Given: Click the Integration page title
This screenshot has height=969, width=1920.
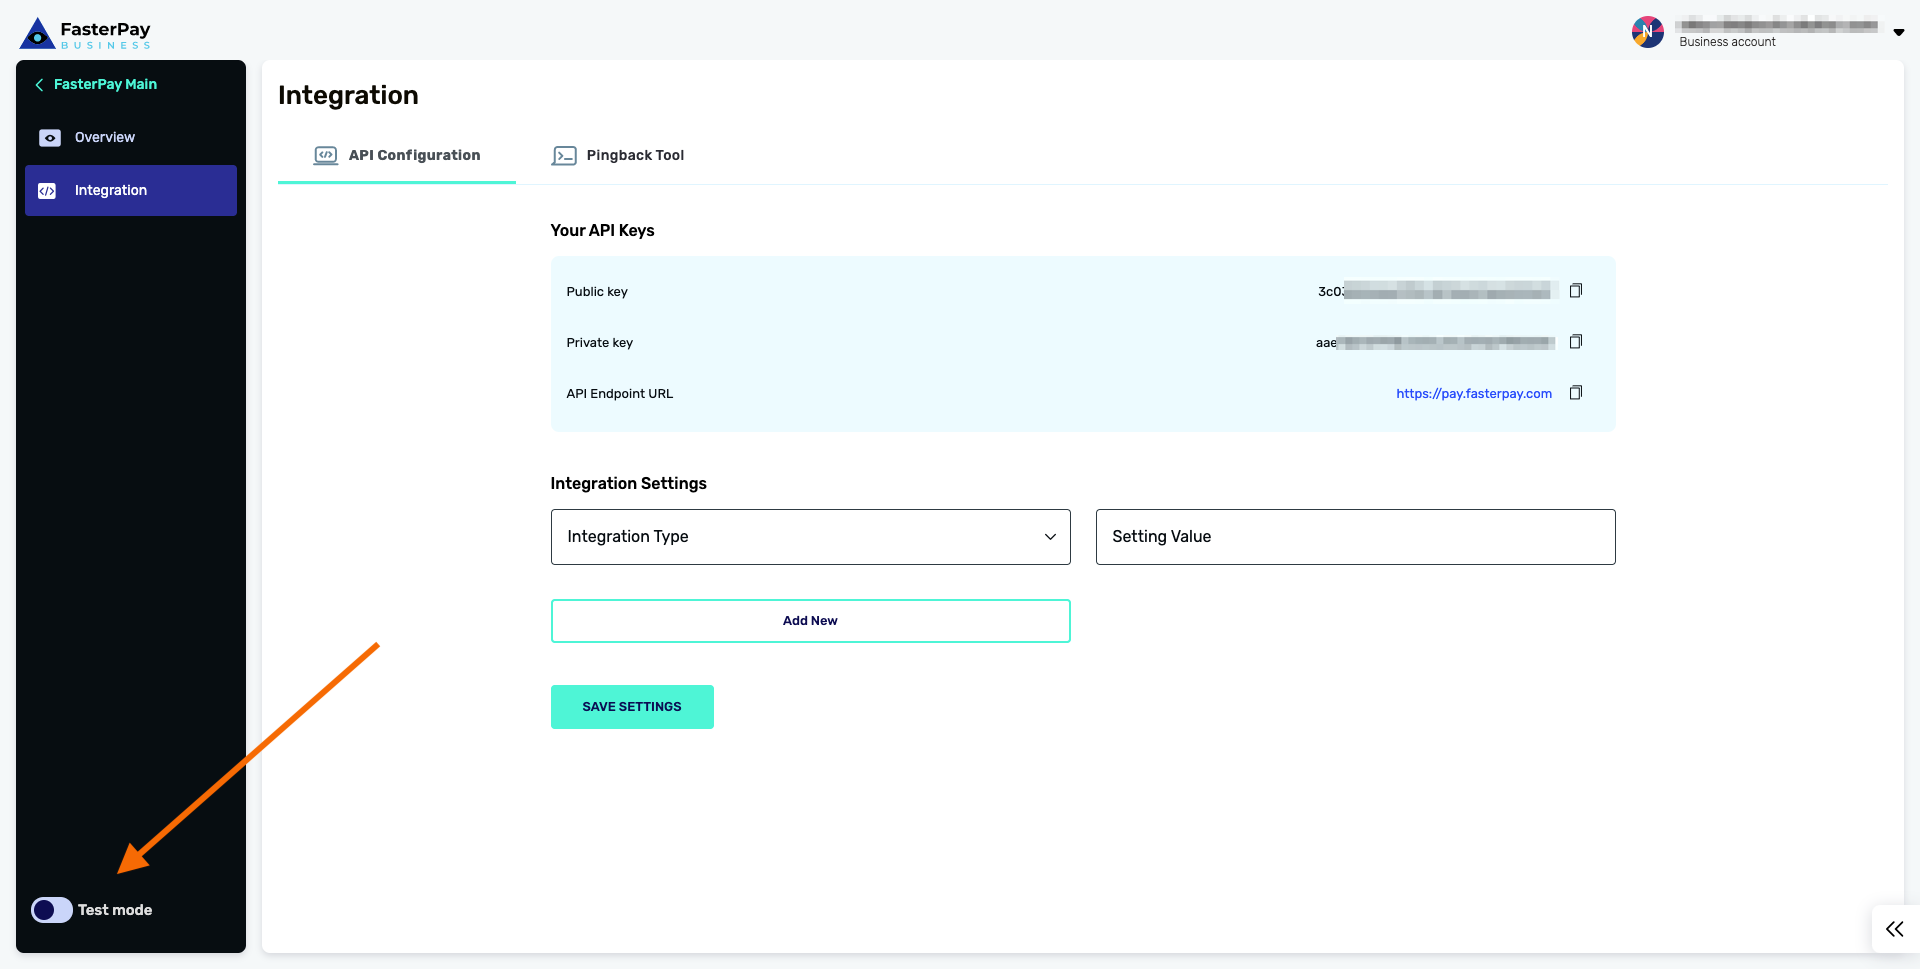Looking at the screenshot, I should [x=348, y=96].
